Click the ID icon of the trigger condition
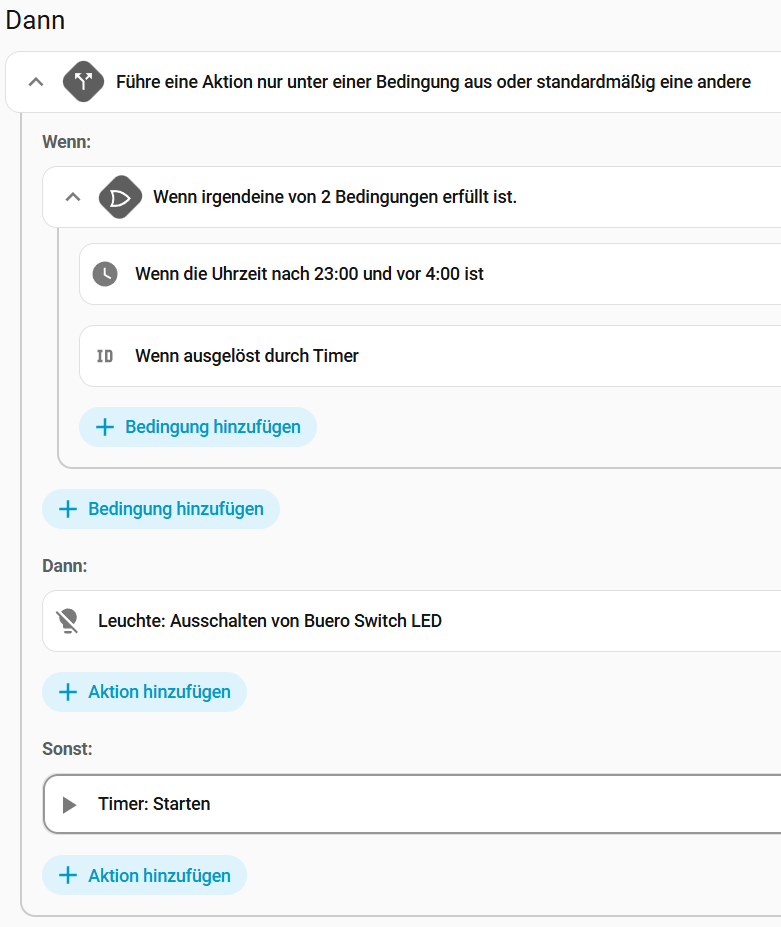Image resolution: width=781 pixels, height=927 pixels. [x=105, y=356]
